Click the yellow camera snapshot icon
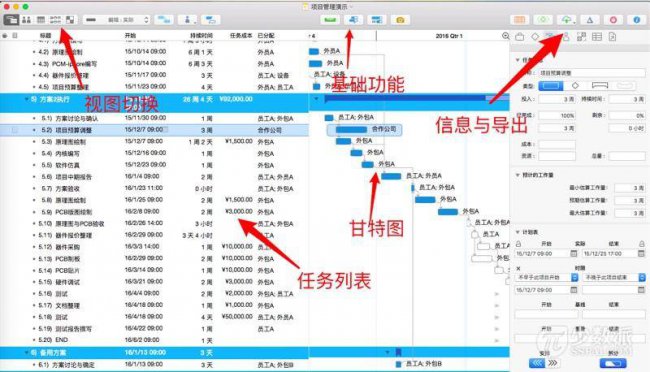 click(x=400, y=19)
